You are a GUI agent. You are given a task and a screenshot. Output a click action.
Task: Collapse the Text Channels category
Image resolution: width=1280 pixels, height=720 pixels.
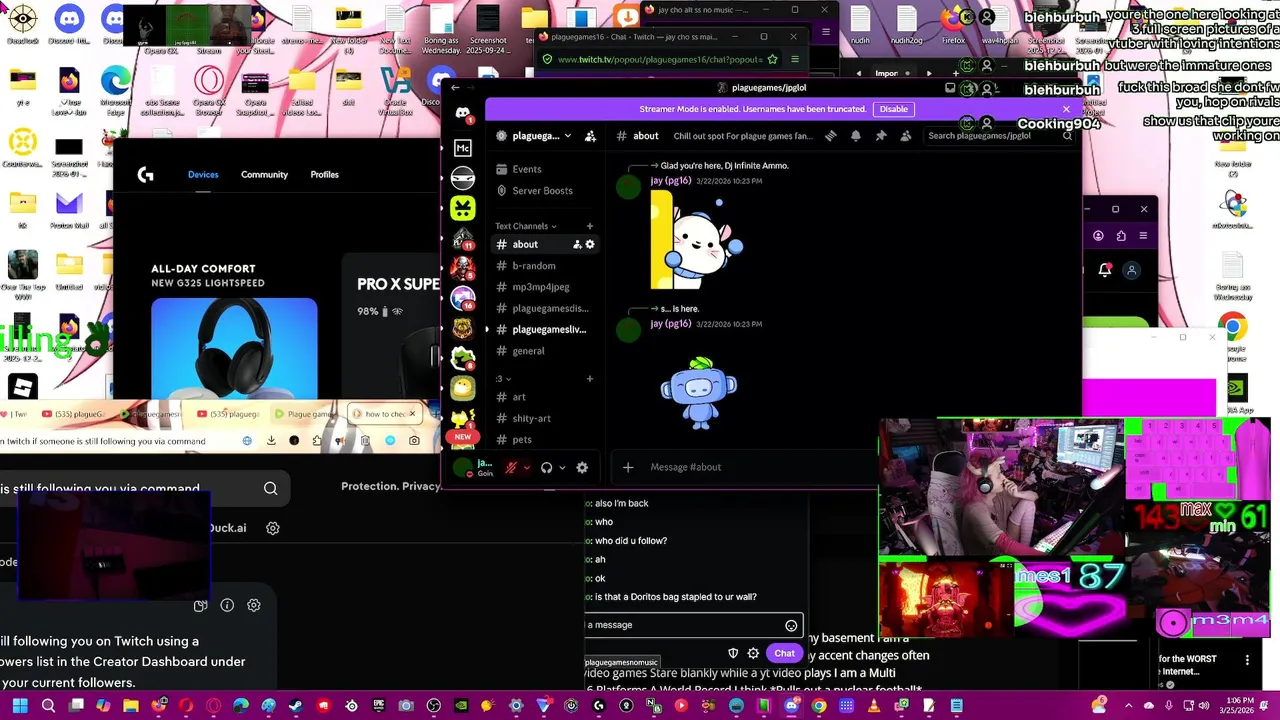coord(525,226)
